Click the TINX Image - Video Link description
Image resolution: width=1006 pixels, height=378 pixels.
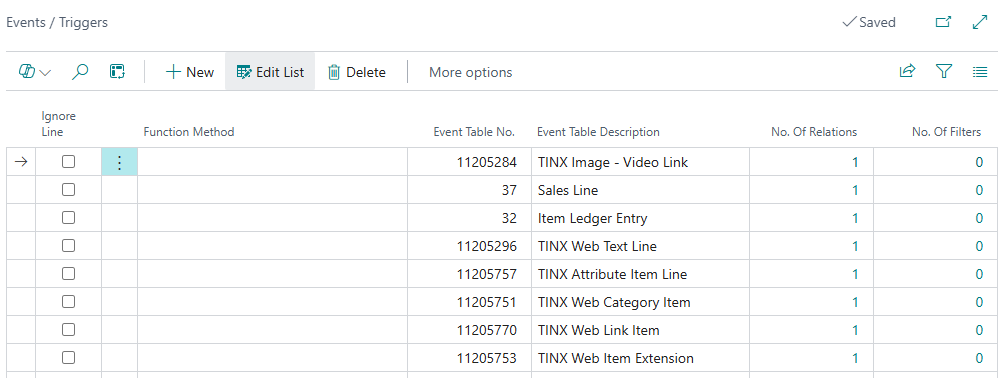(x=613, y=162)
